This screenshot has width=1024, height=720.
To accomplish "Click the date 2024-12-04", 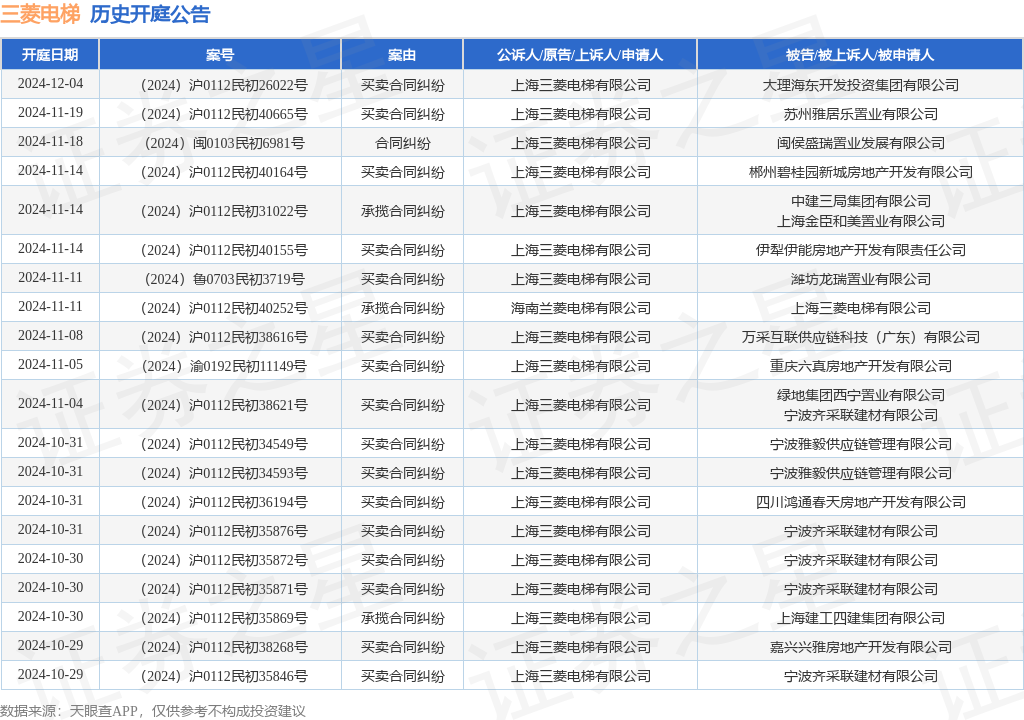I will [x=50, y=84].
